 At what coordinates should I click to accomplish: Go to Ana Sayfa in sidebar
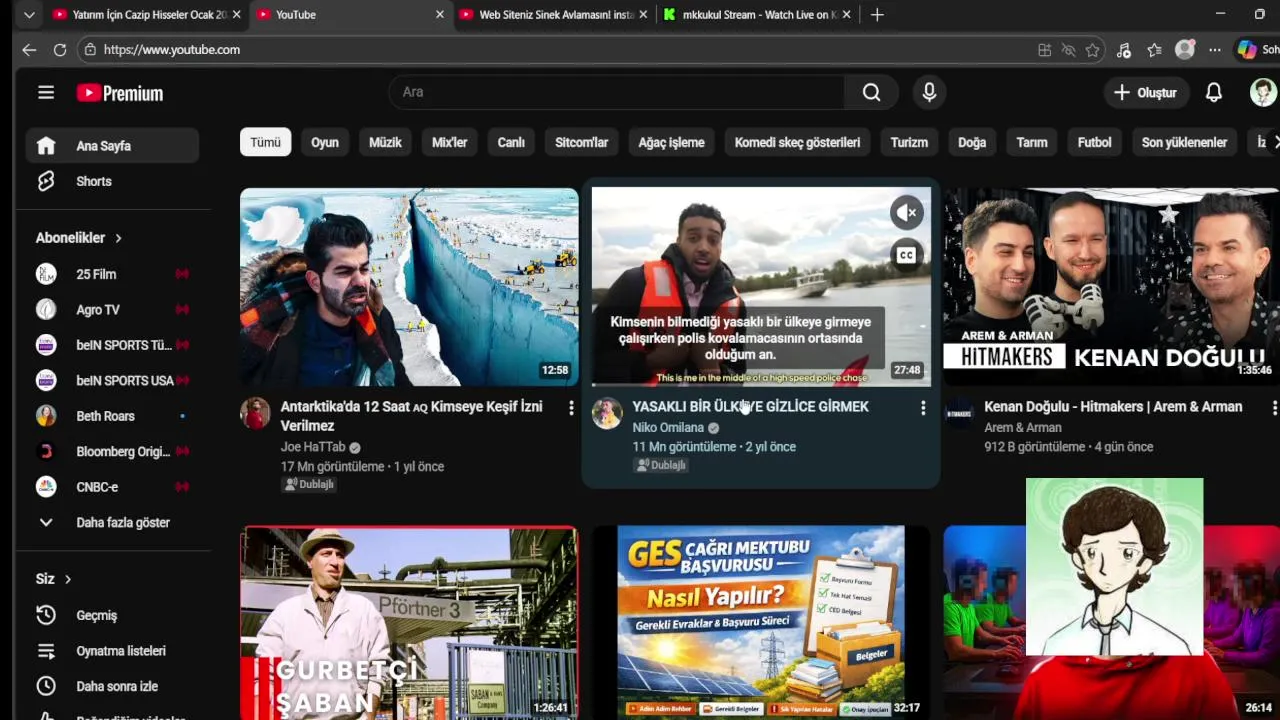pos(112,146)
